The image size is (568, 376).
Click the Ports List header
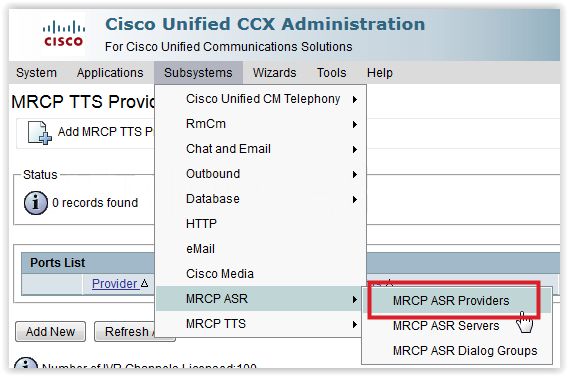tap(57, 263)
